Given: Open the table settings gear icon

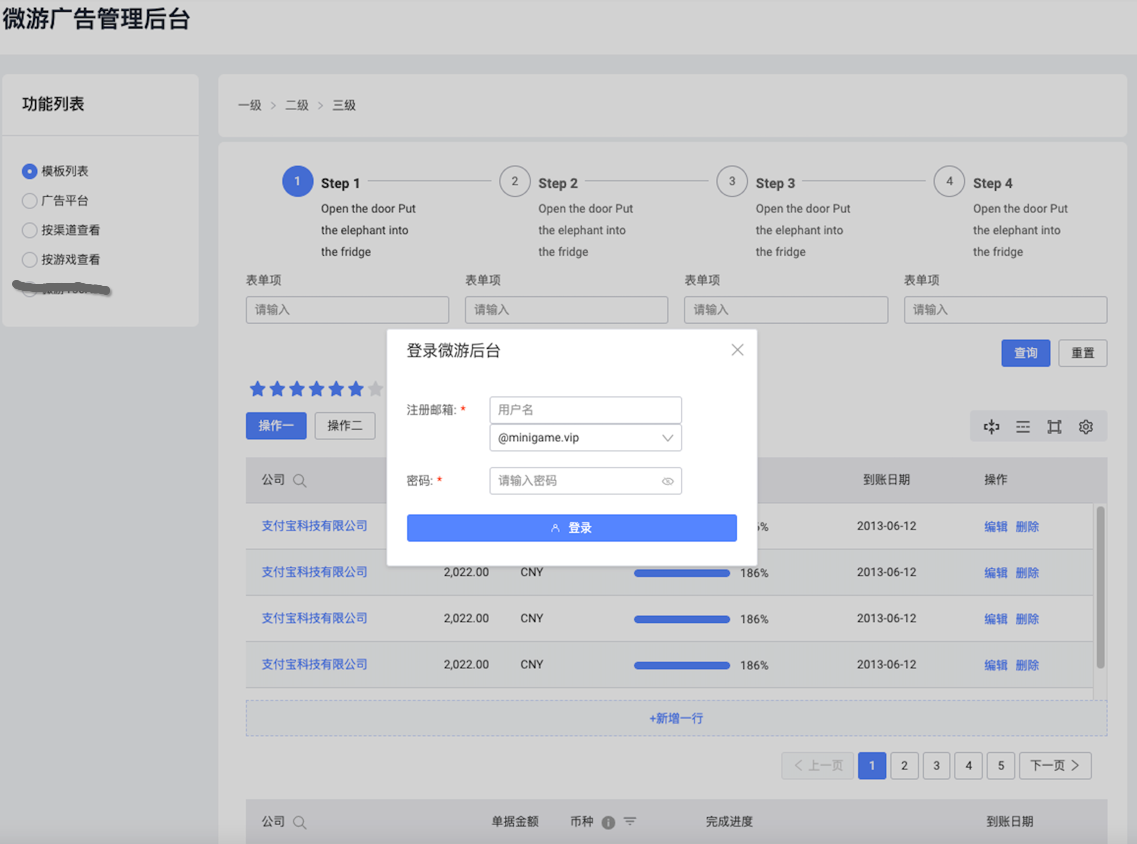Looking at the screenshot, I should click(1086, 426).
